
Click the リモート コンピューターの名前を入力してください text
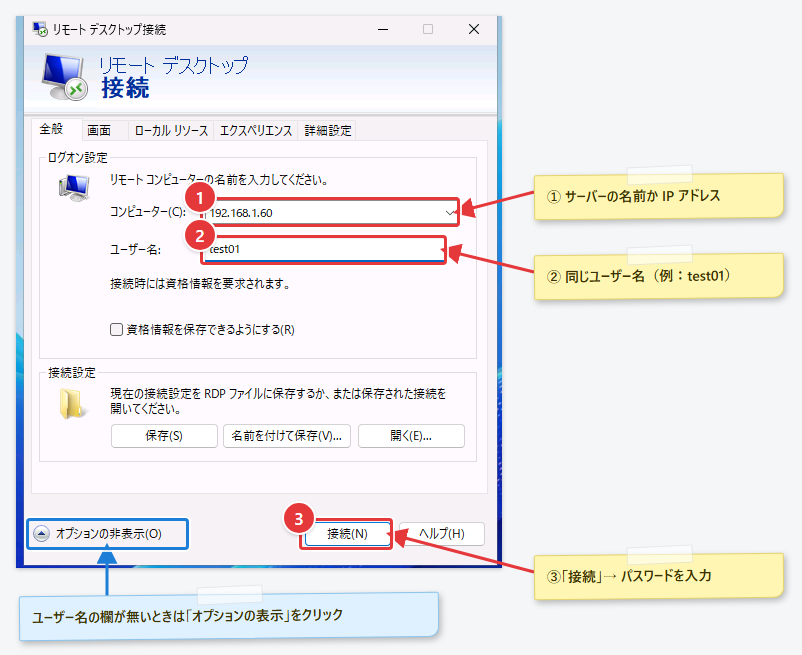click(x=219, y=180)
